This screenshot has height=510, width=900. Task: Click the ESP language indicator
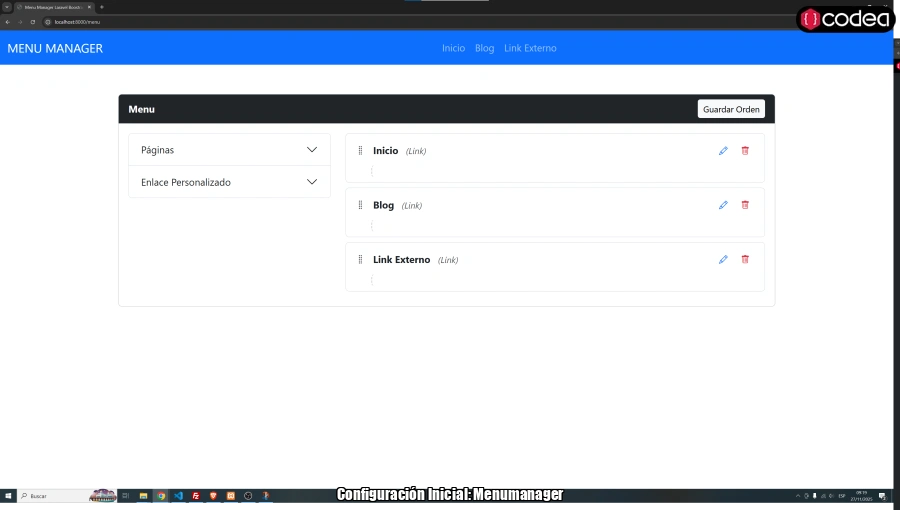point(842,496)
